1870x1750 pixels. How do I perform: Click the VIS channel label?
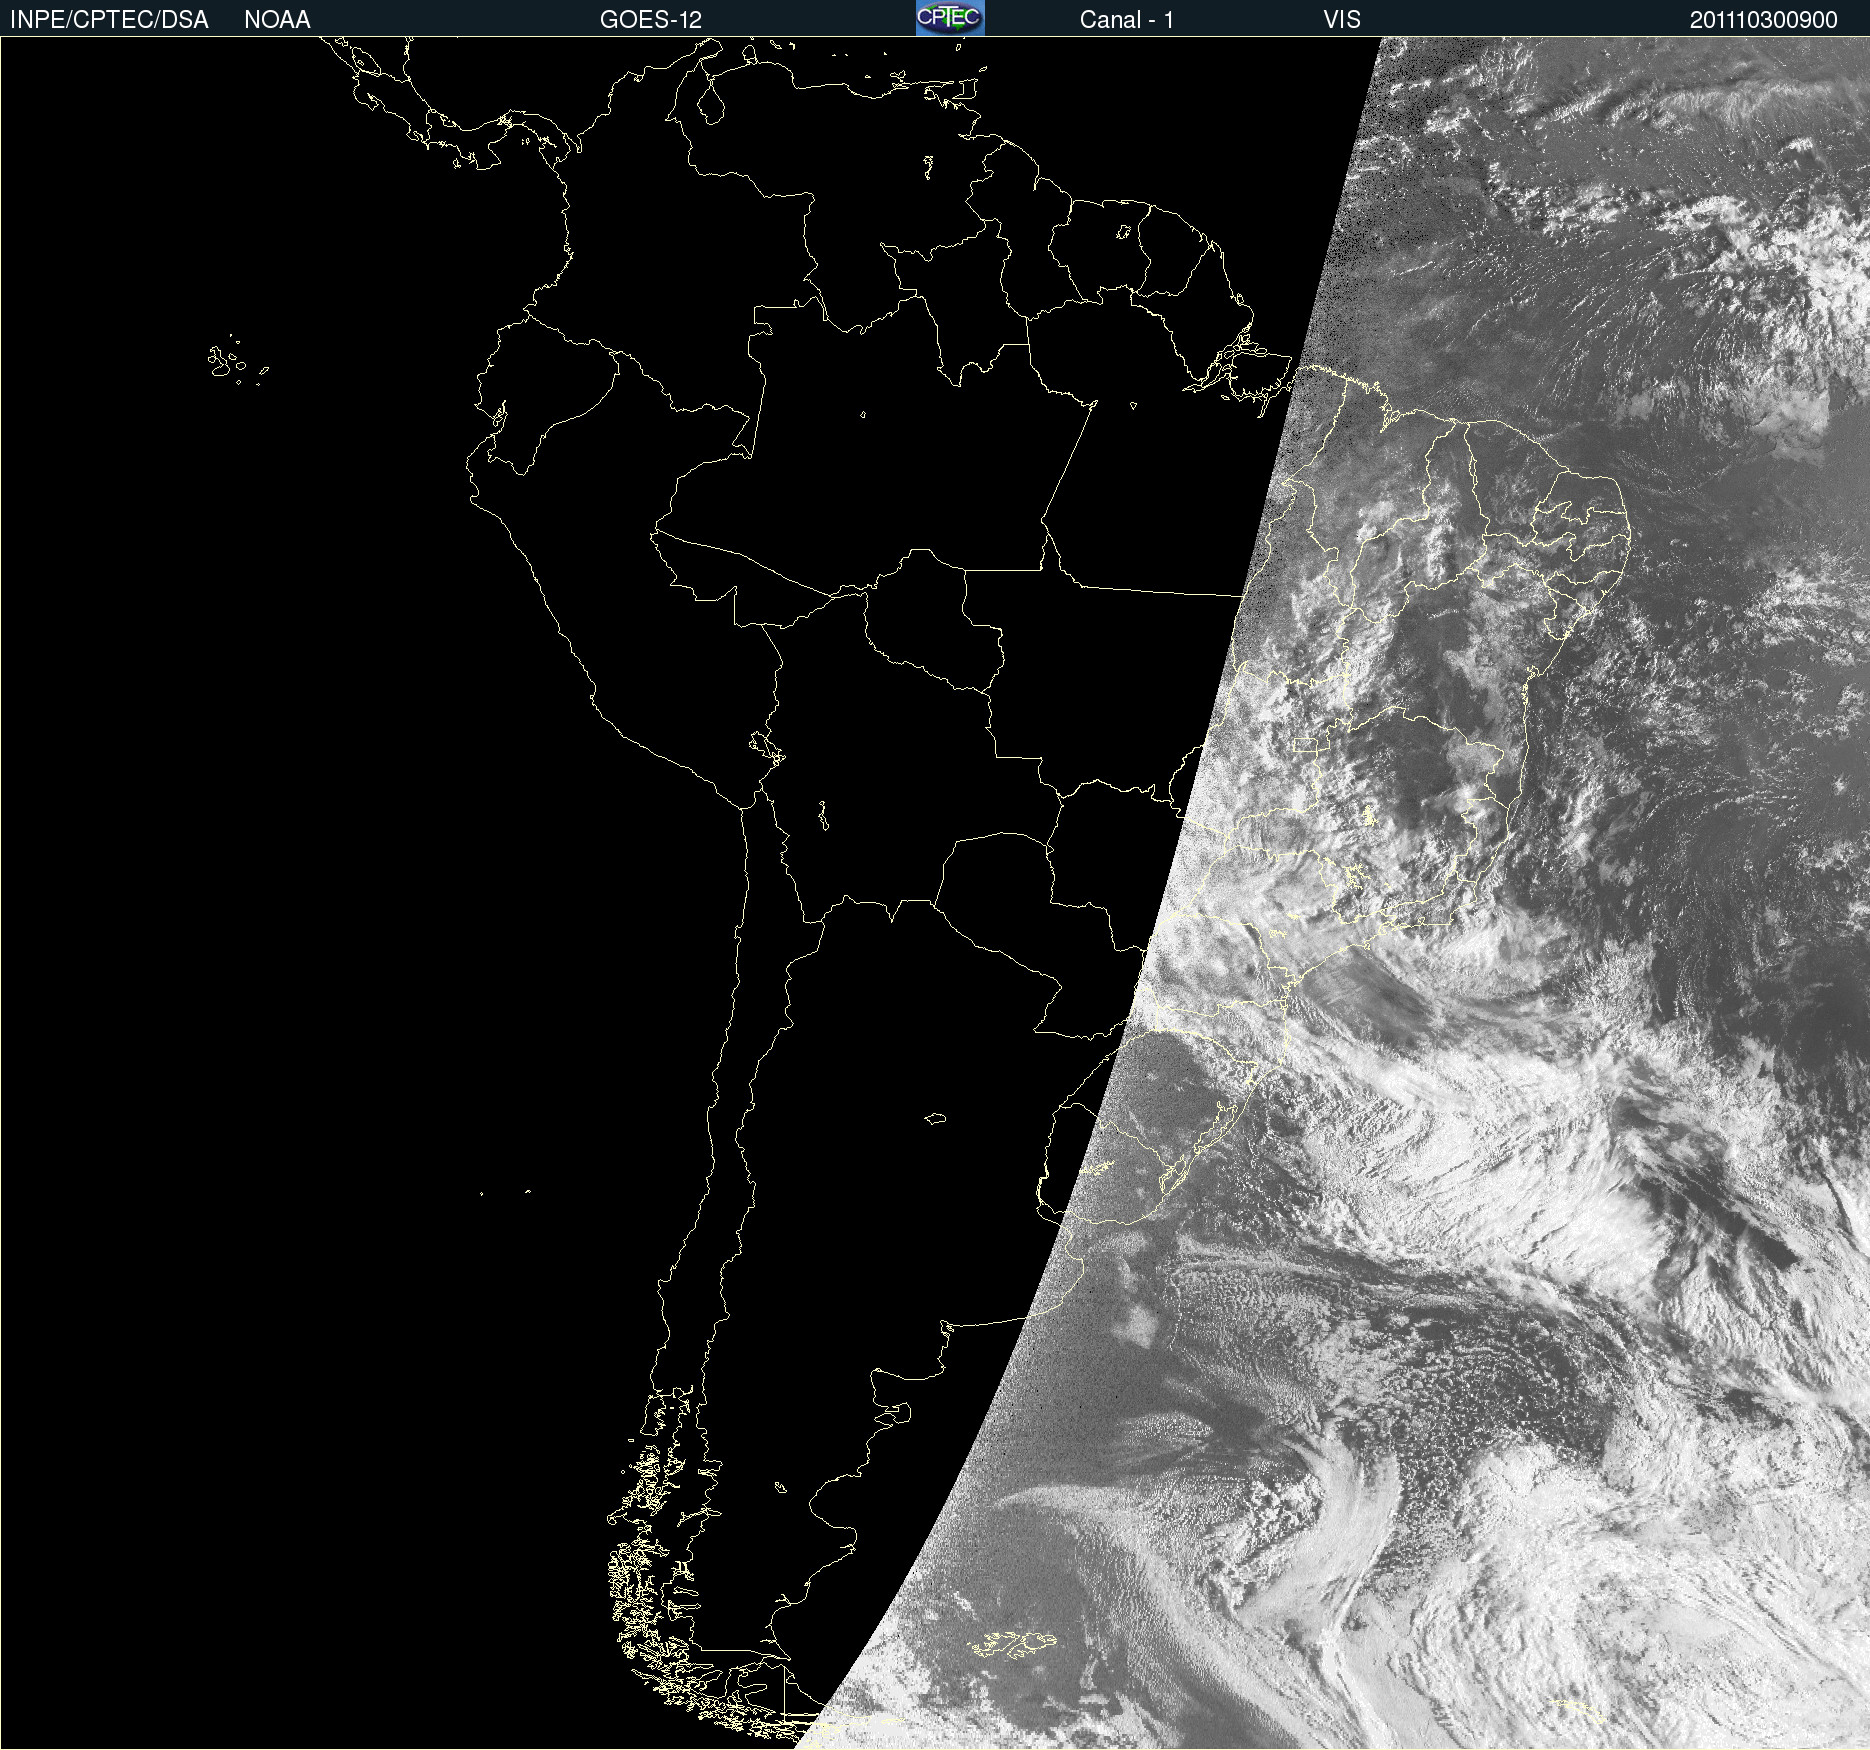point(1342,20)
